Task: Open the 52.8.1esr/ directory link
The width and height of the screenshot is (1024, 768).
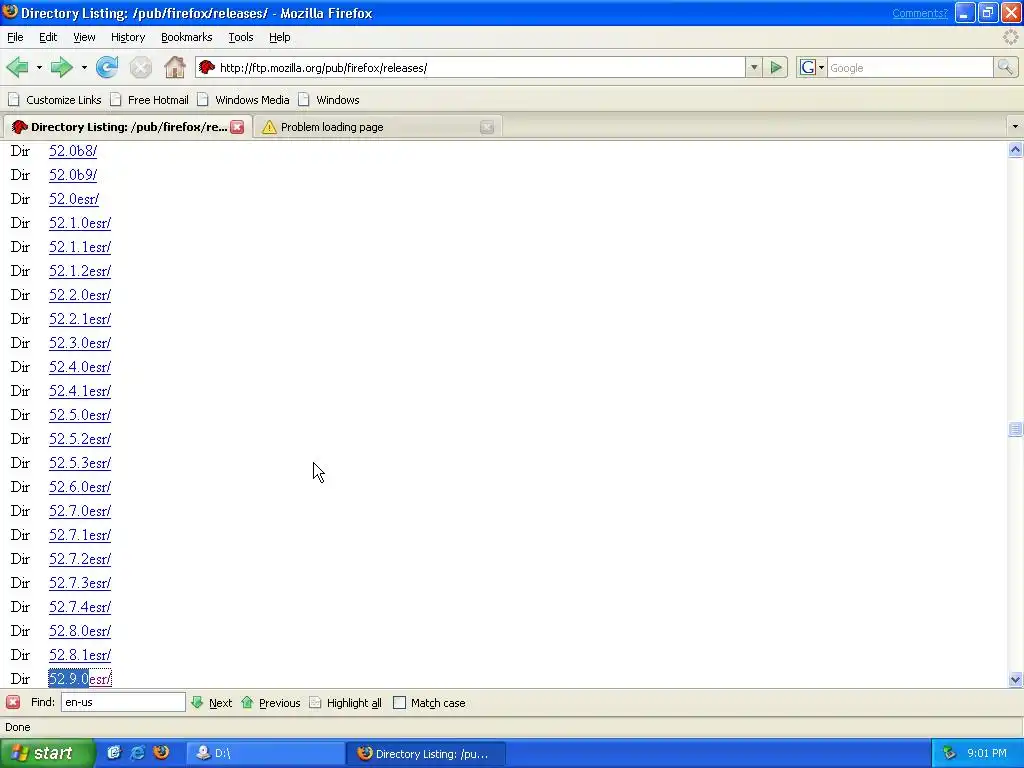Action: 80,655
